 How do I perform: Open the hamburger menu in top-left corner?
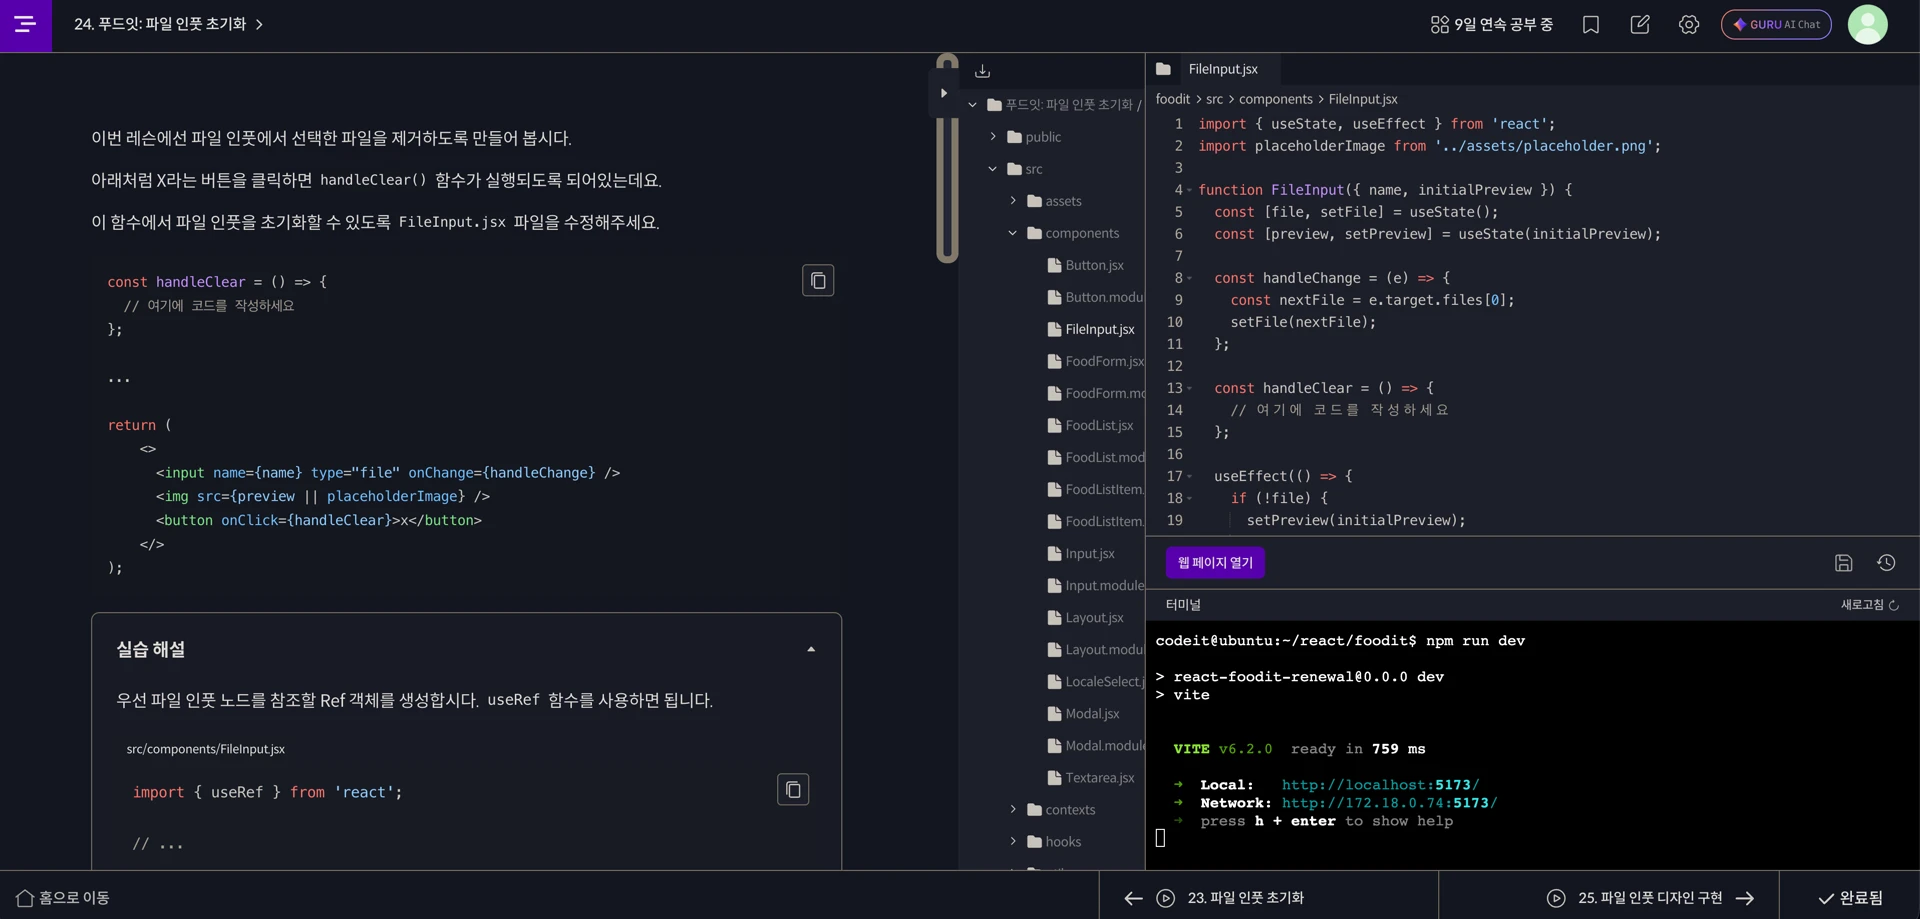click(x=25, y=24)
